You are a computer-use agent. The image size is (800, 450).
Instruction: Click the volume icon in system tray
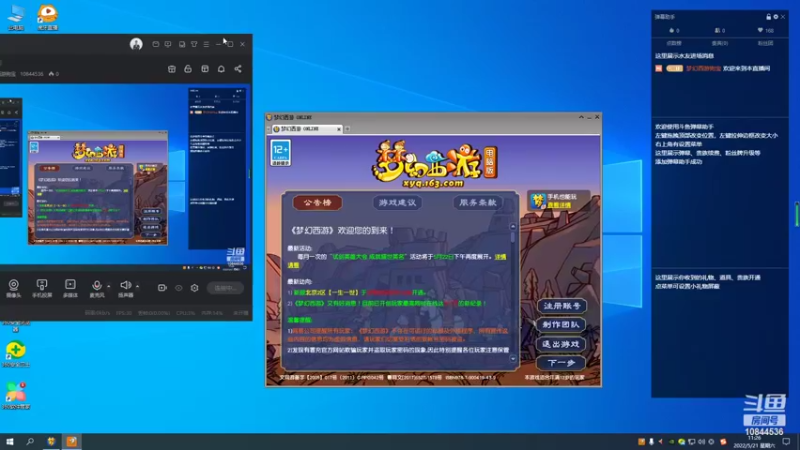(702, 442)
